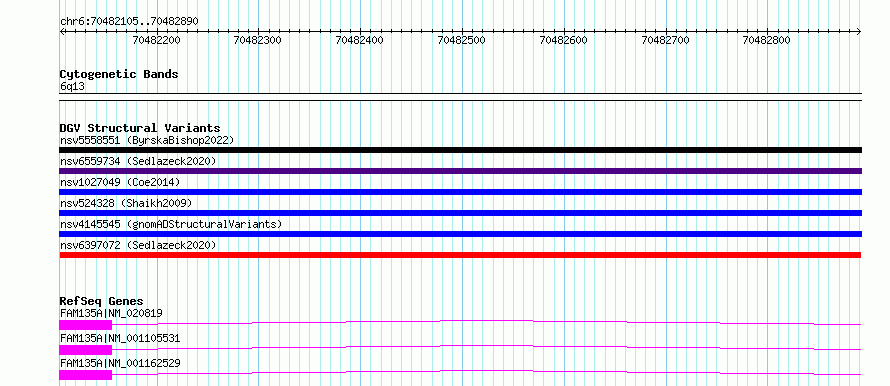Click the black nsv5558551 variant bar
Screen dimensions: 890x386
[x=460, y=150]
